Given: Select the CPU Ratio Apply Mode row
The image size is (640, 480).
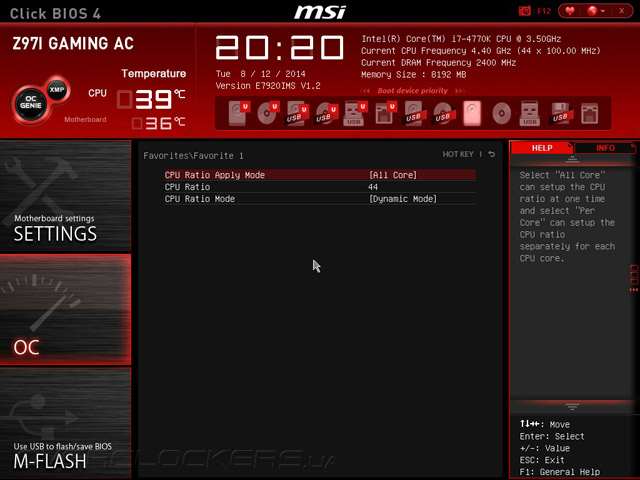Looking at the screenshot, I should [x=320, y=175].
